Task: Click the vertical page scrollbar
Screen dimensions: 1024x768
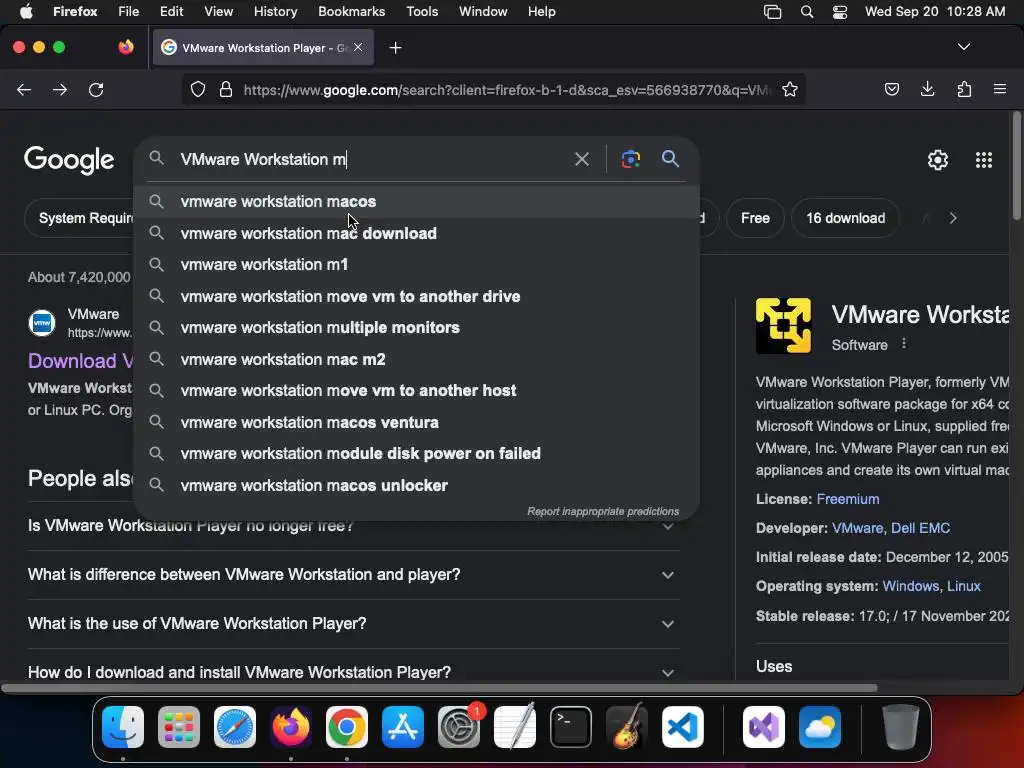Action: (1016, 167)
